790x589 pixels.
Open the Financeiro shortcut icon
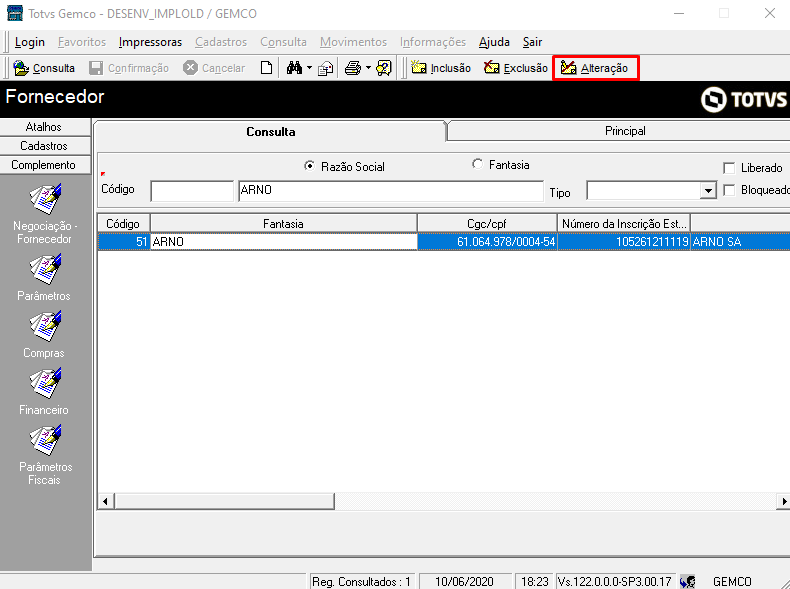pyautogui.click(x=45, y=383)
